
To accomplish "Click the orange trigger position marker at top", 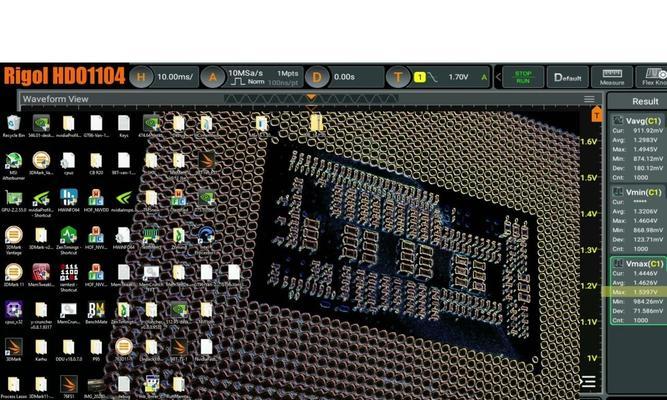I will coord(311,98).
